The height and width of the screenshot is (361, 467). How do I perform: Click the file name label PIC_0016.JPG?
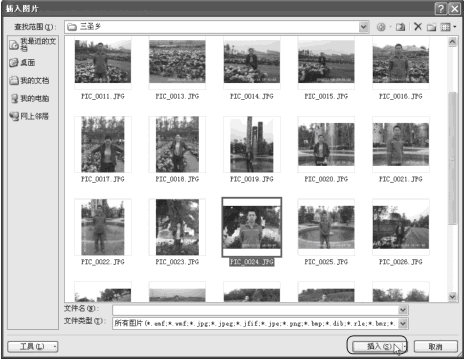point(401,96)
